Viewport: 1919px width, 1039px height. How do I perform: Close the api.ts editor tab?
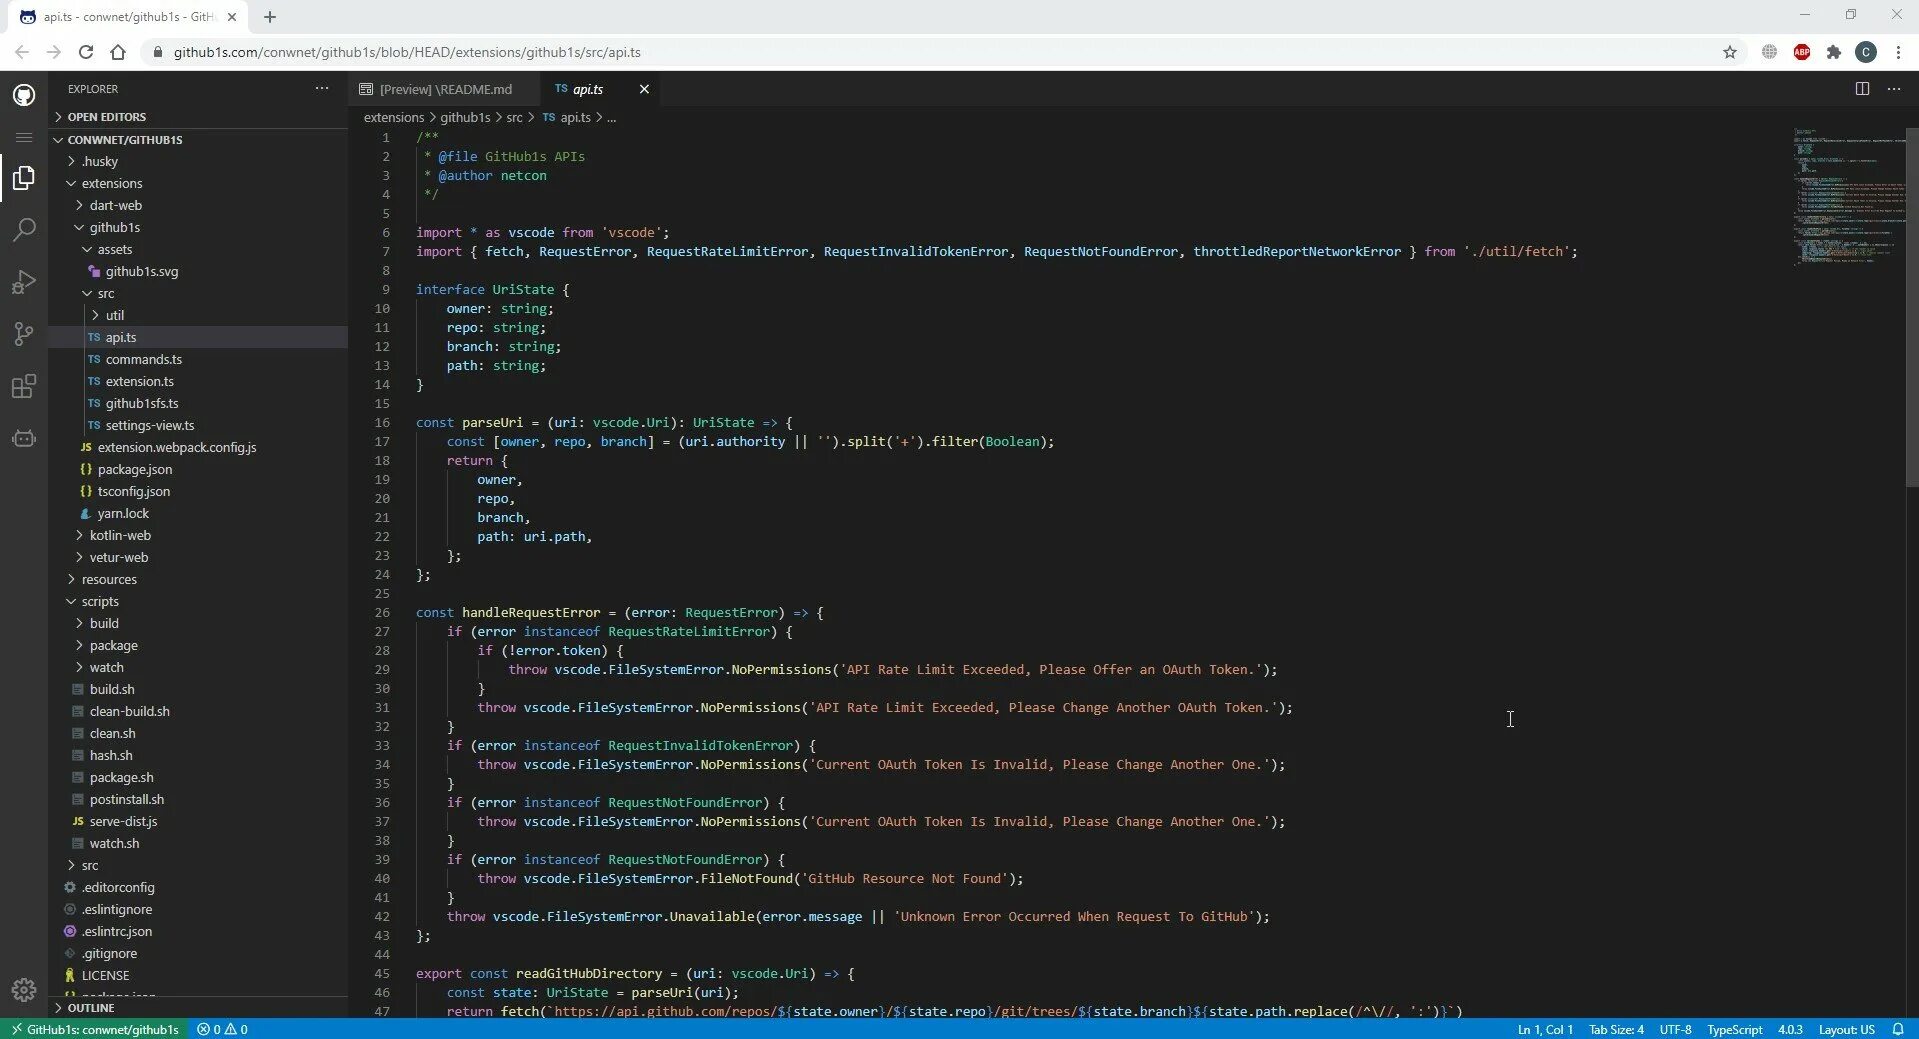(644, 89)
